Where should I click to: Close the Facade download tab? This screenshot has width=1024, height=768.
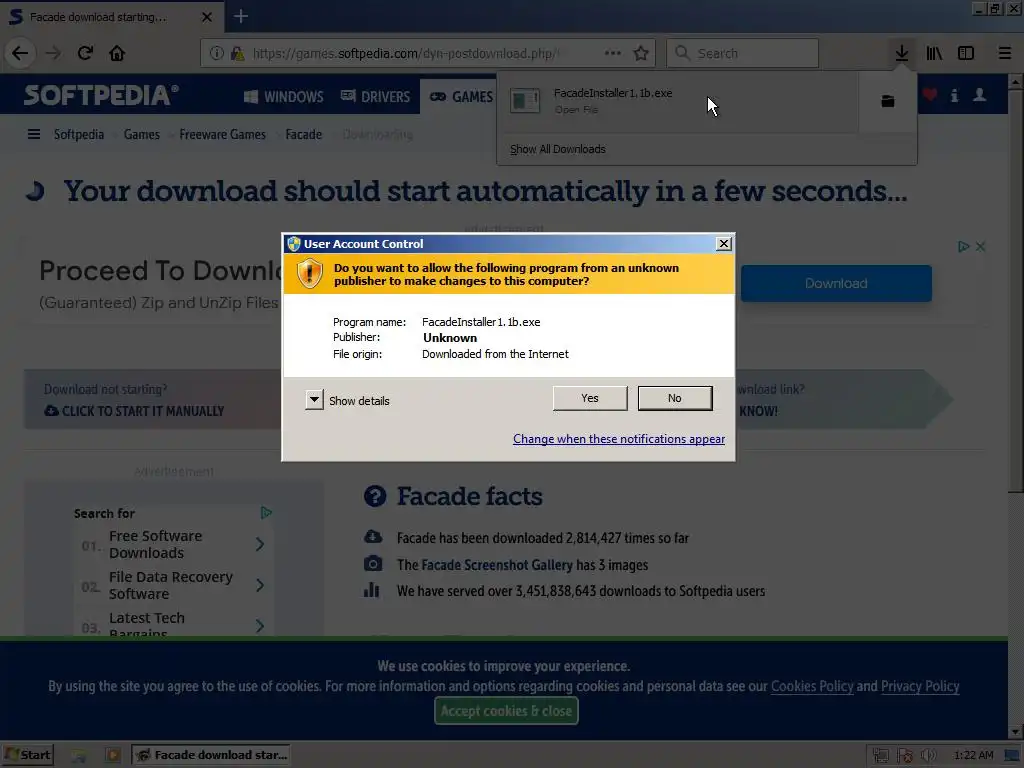pos(207,17)
